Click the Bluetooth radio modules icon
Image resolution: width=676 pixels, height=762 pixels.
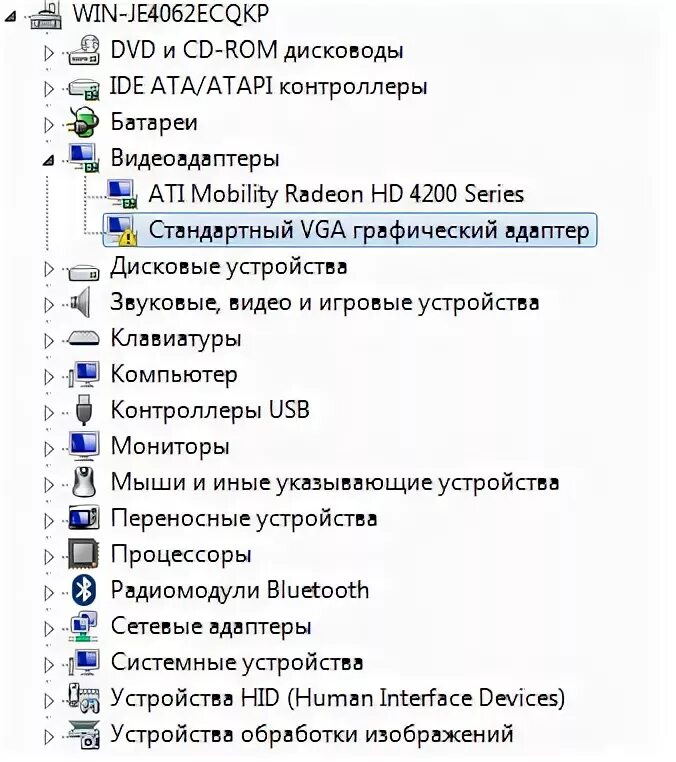tap(84, 590)
